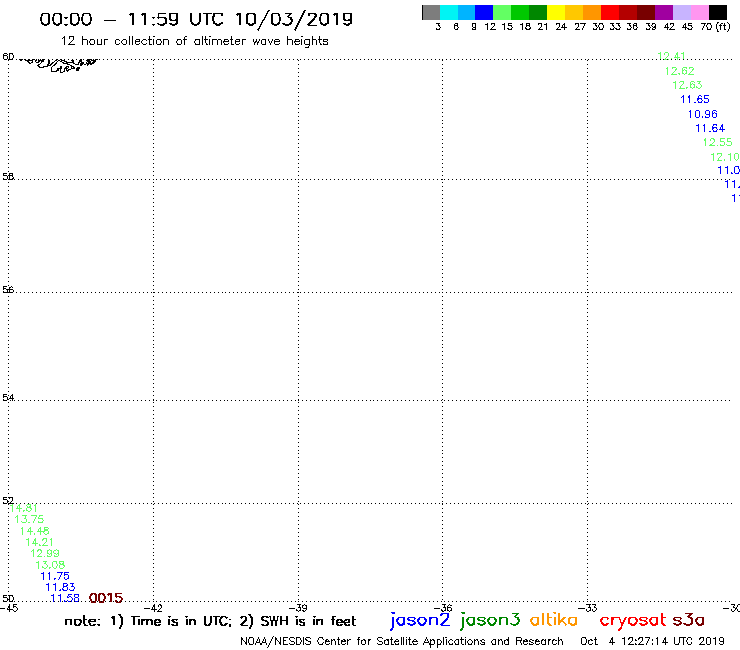Select the green reading 12.55
Viewport: 740px width, 650px height.
tap(717, 142)
